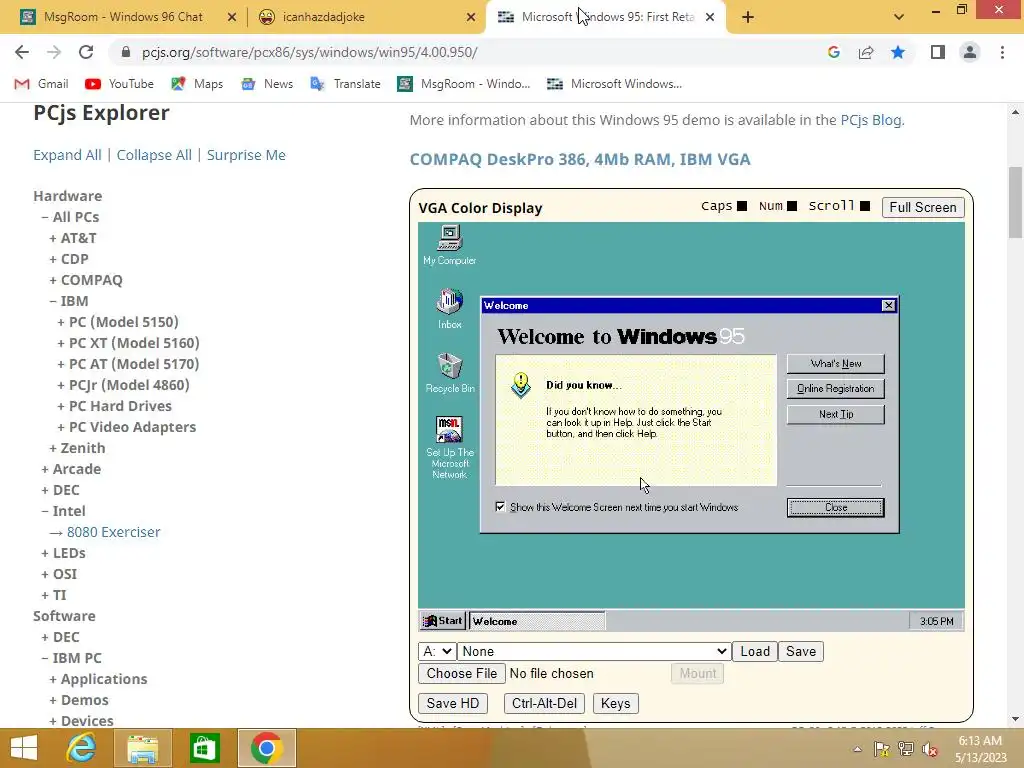1024x768 pixels.
Task: Open new browser tab with plus
Action: pyautogui.click(x=748, y=17)
